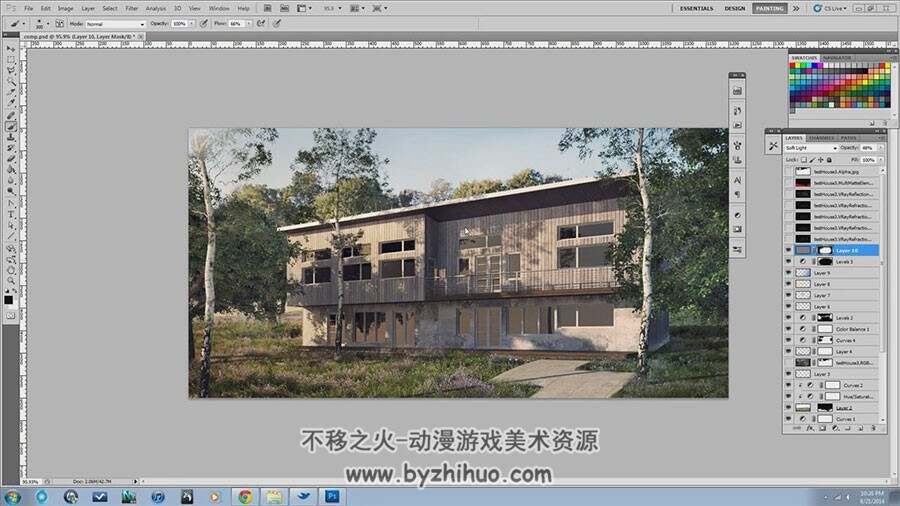Select the Horizontal Type tool
Image resolution: width=900 pixels, height=506 pixels.
(x=10, y=215)
